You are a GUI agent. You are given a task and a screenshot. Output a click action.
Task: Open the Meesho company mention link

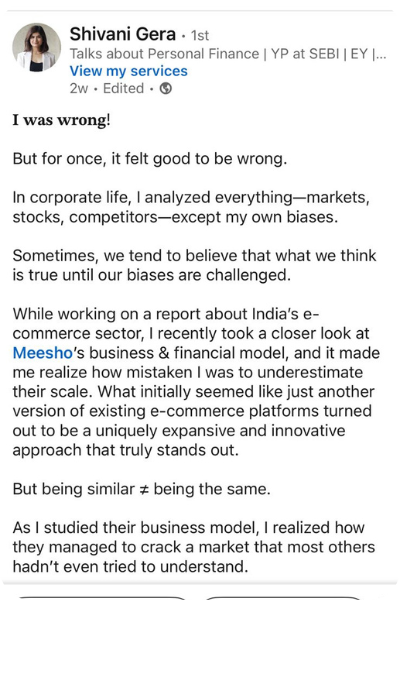tap(42, 353)
